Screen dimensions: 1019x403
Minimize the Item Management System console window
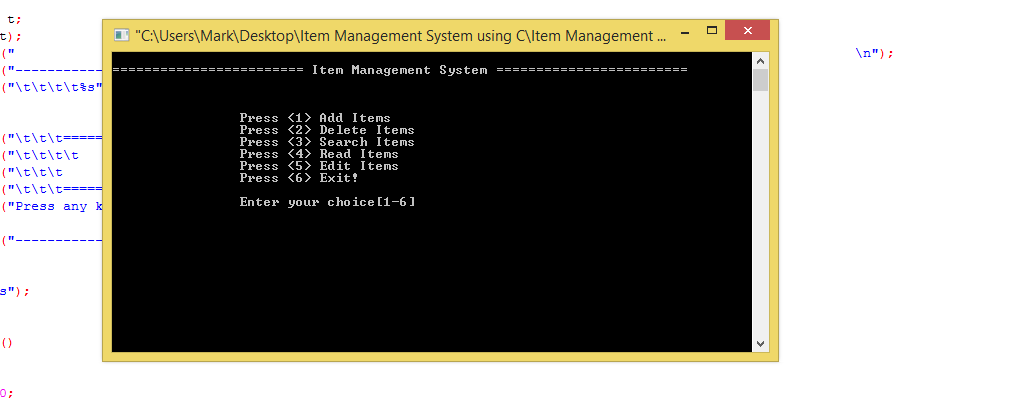click(x=685, y=31)
